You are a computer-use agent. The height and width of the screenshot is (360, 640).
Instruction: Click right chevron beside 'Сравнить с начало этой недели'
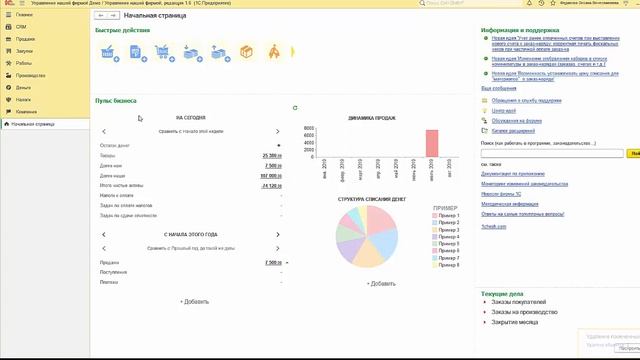[278, 131]
